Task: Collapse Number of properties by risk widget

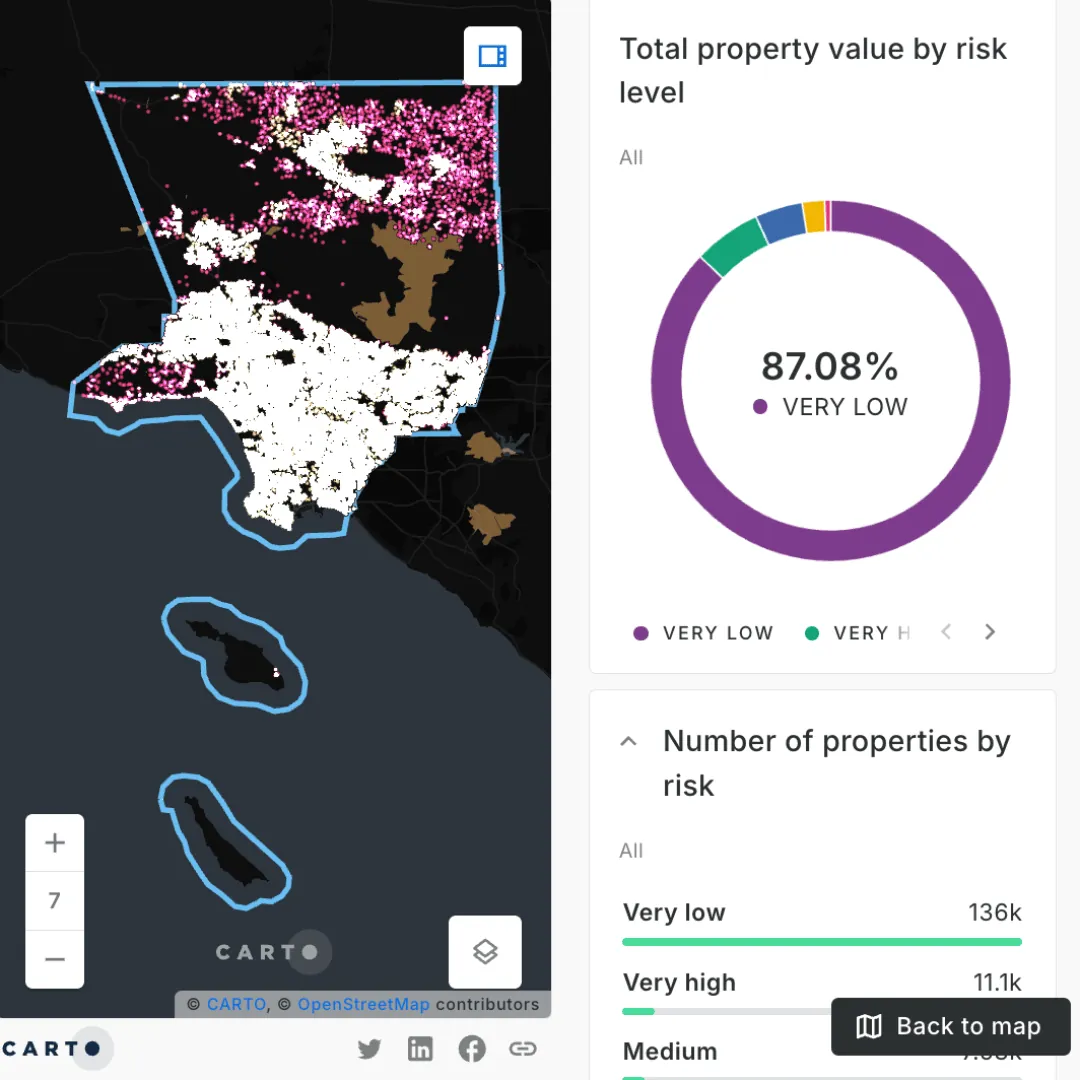Action: 629,742
